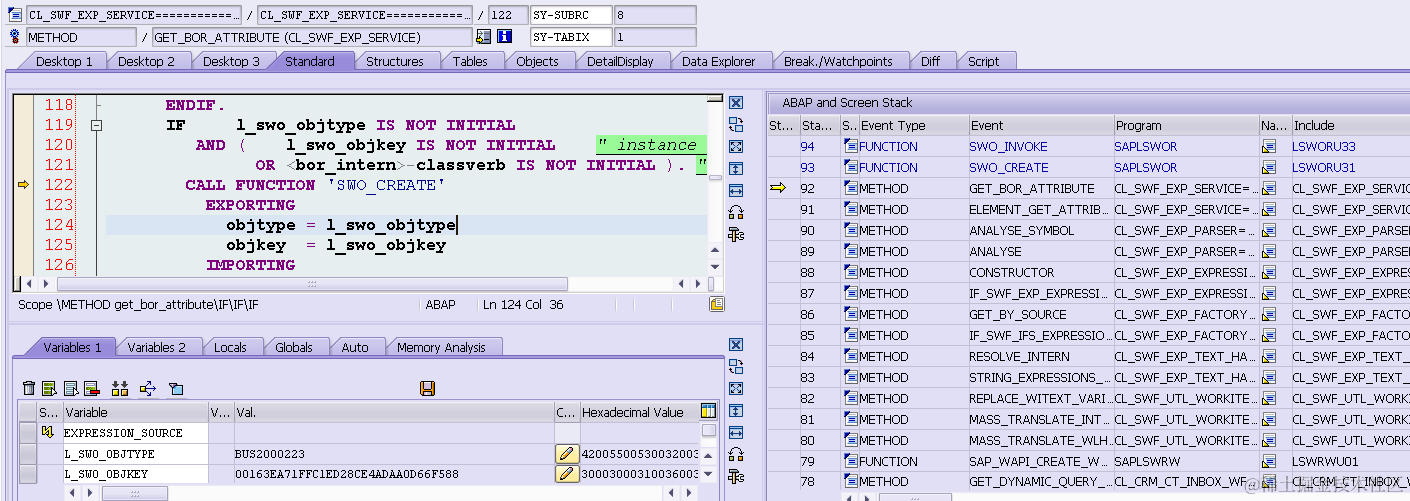
Task: Click the icon beside the METHOD field
Action: [x=15, y=37]
